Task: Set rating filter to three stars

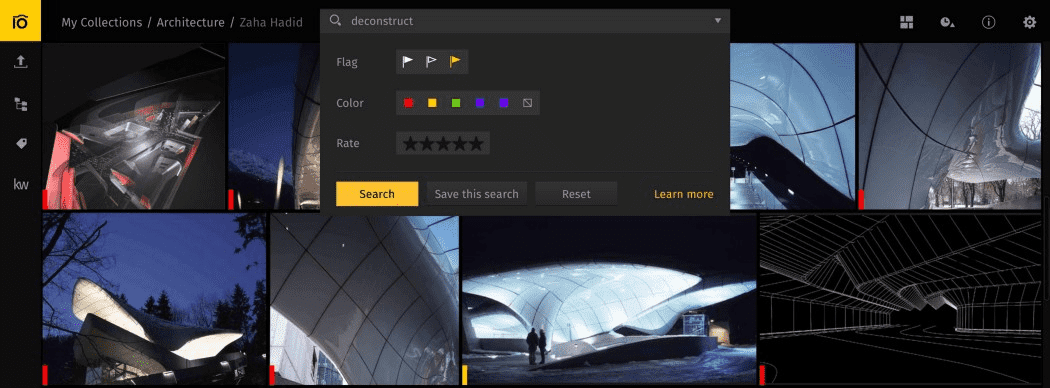Action: 443,143
